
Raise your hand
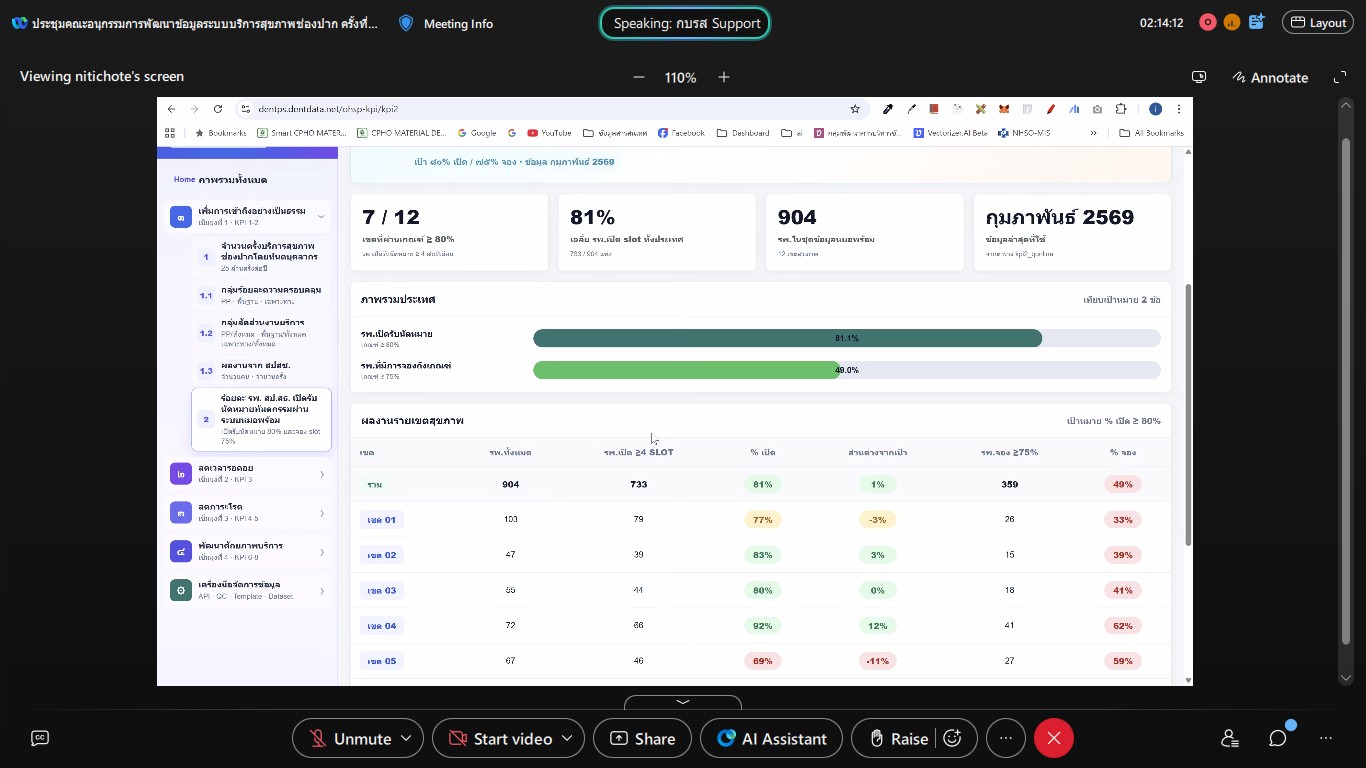pyautogui.click(x=897, y=738)
